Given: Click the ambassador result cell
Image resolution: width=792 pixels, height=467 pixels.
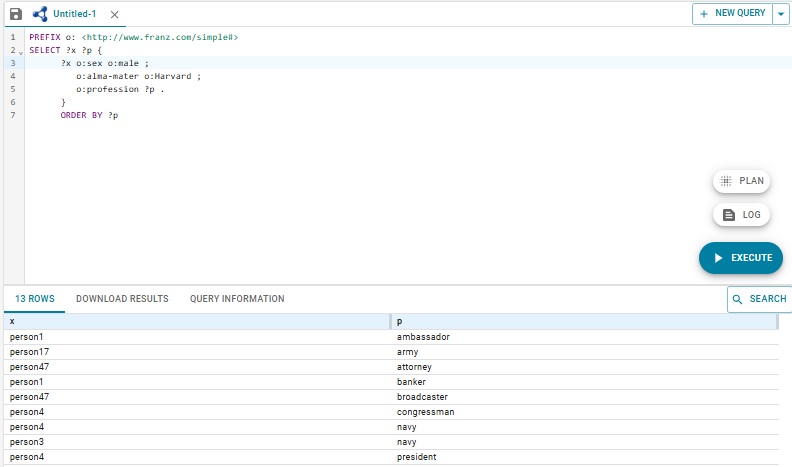Looking at the screenshot, I should tap(423, 337).
